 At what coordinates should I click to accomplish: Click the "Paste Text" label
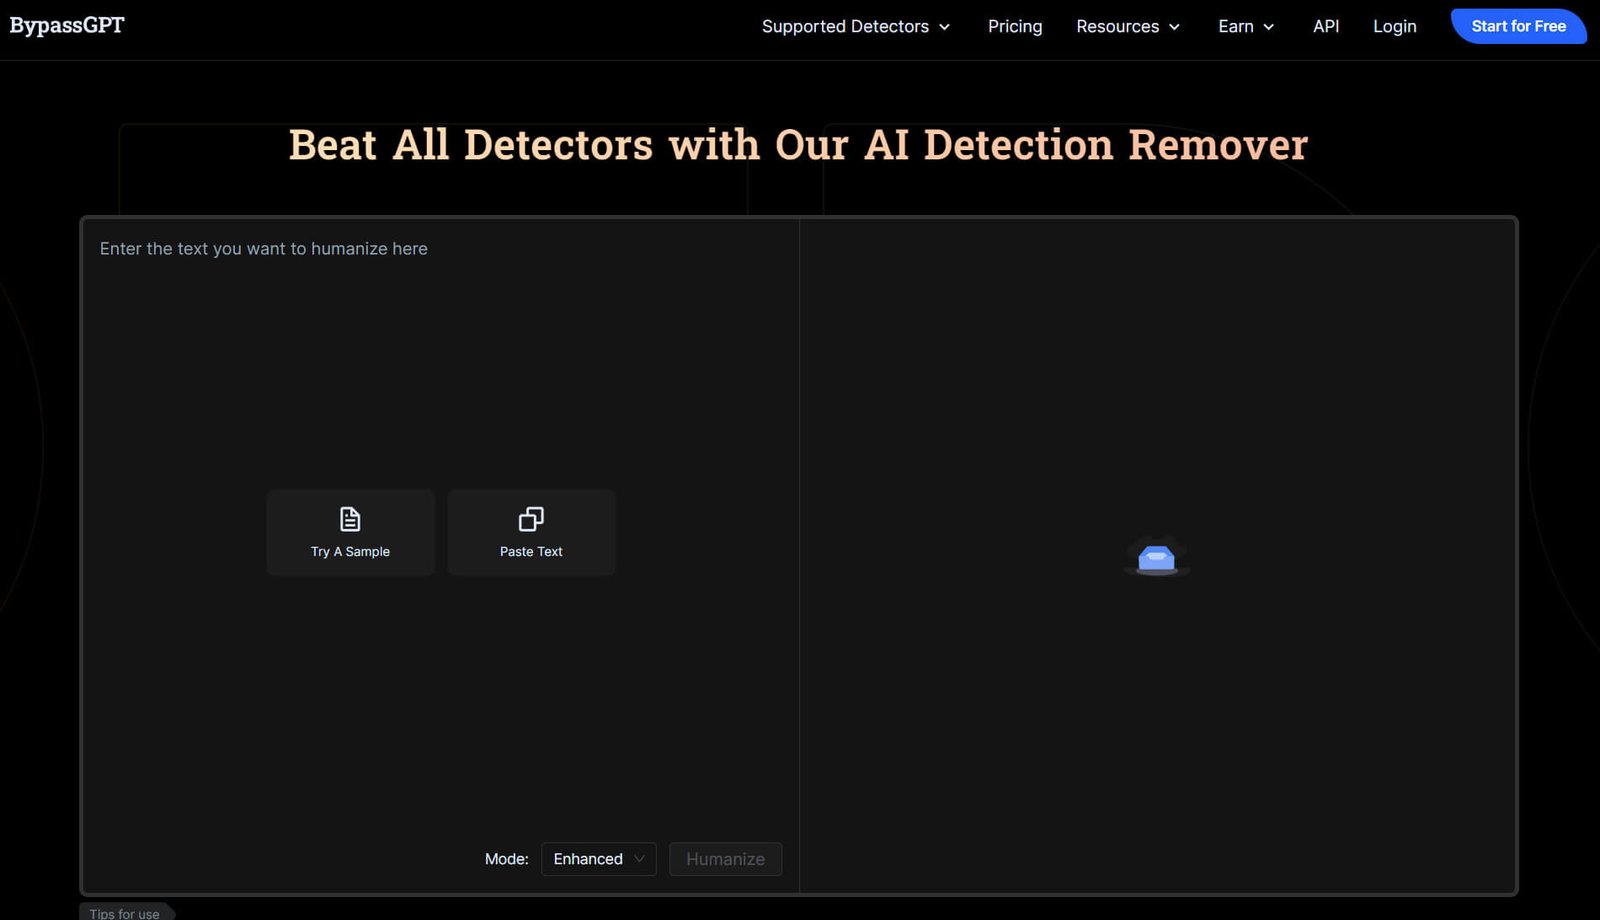click(x=531, y=552)
